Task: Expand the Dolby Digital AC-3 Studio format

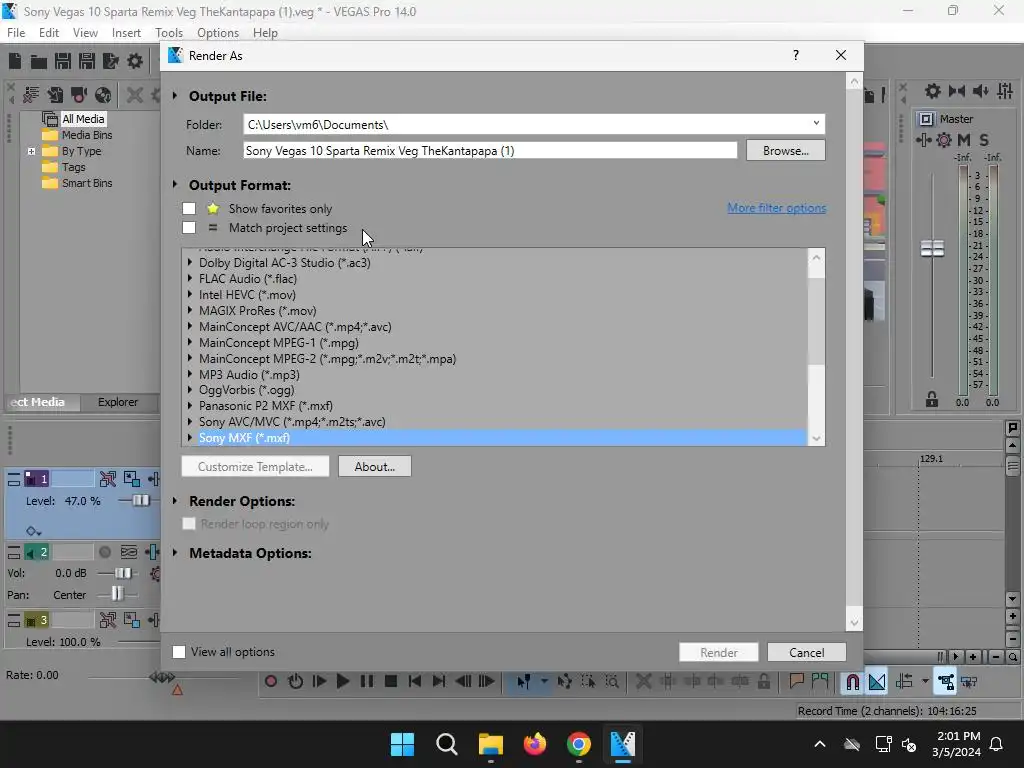Action: point(189,263)
